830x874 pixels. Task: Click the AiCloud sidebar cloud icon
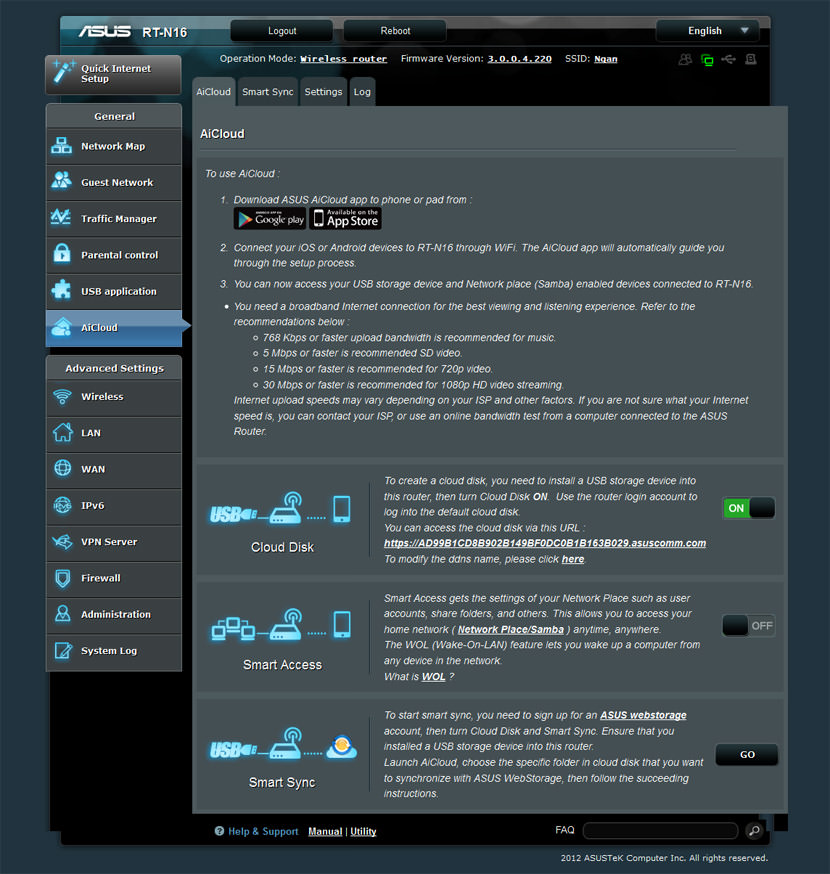pos(61,327)
